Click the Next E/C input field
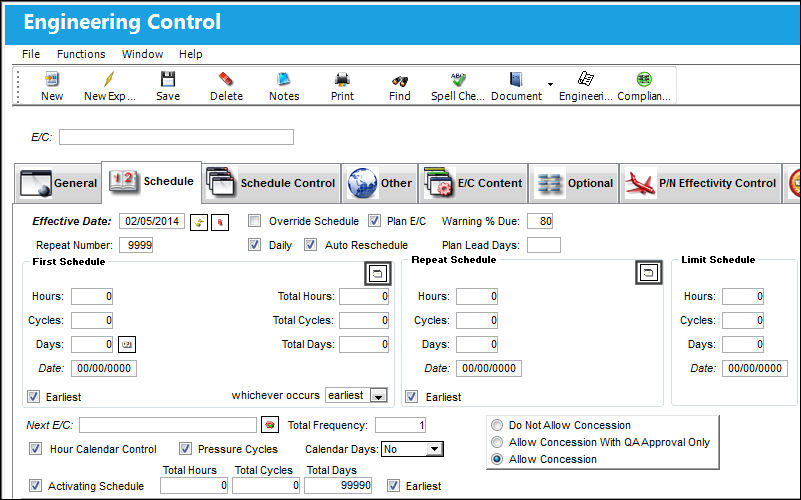 pyautogui.click(x=168, y=425)
